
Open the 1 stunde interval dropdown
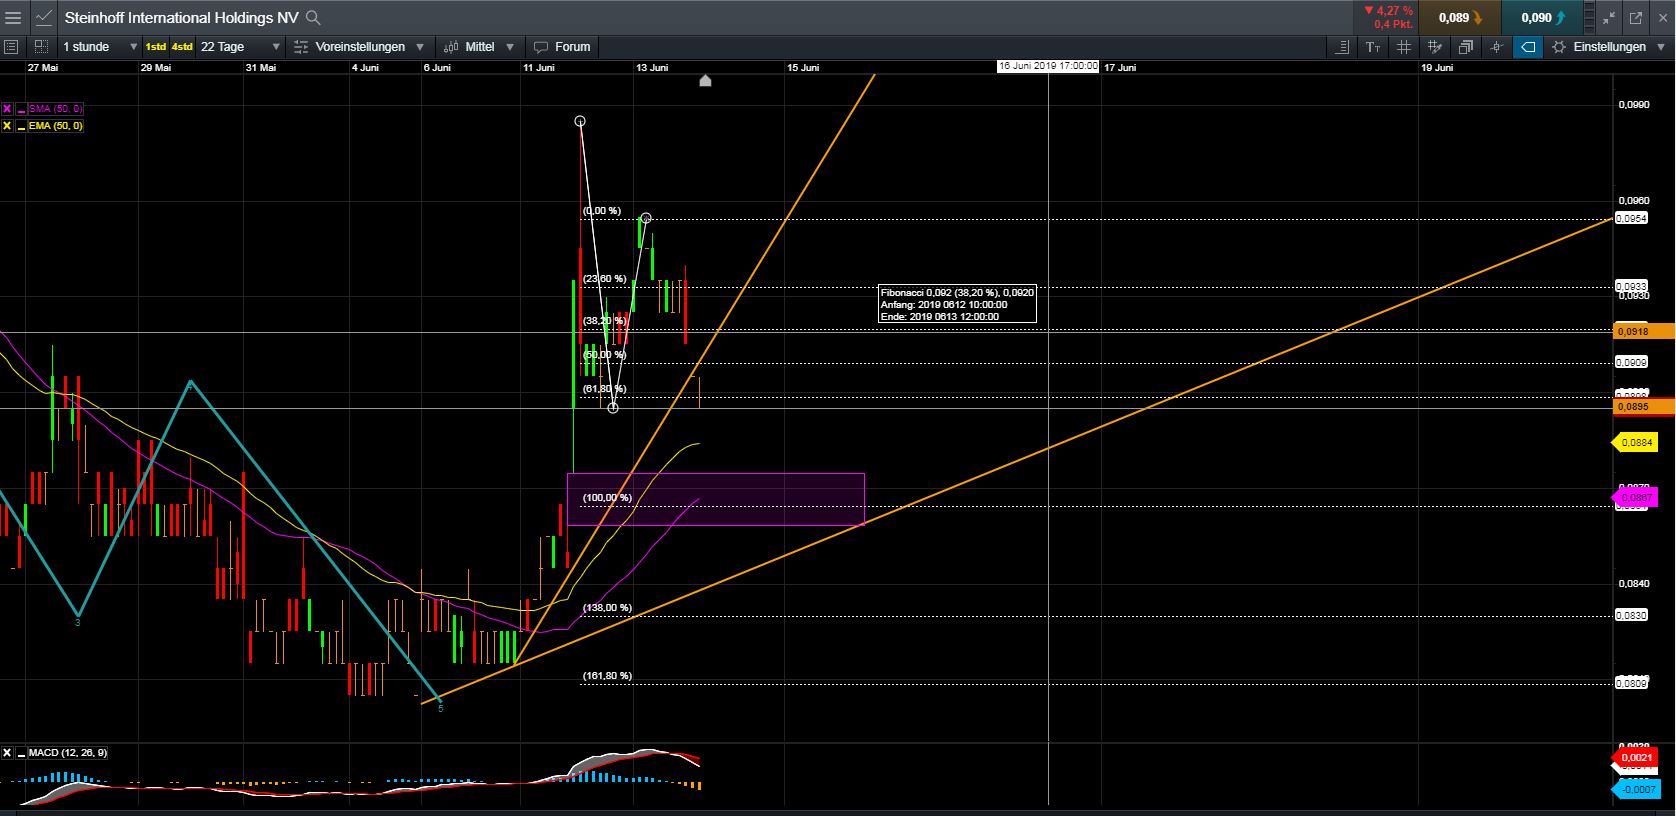point(99,46)
